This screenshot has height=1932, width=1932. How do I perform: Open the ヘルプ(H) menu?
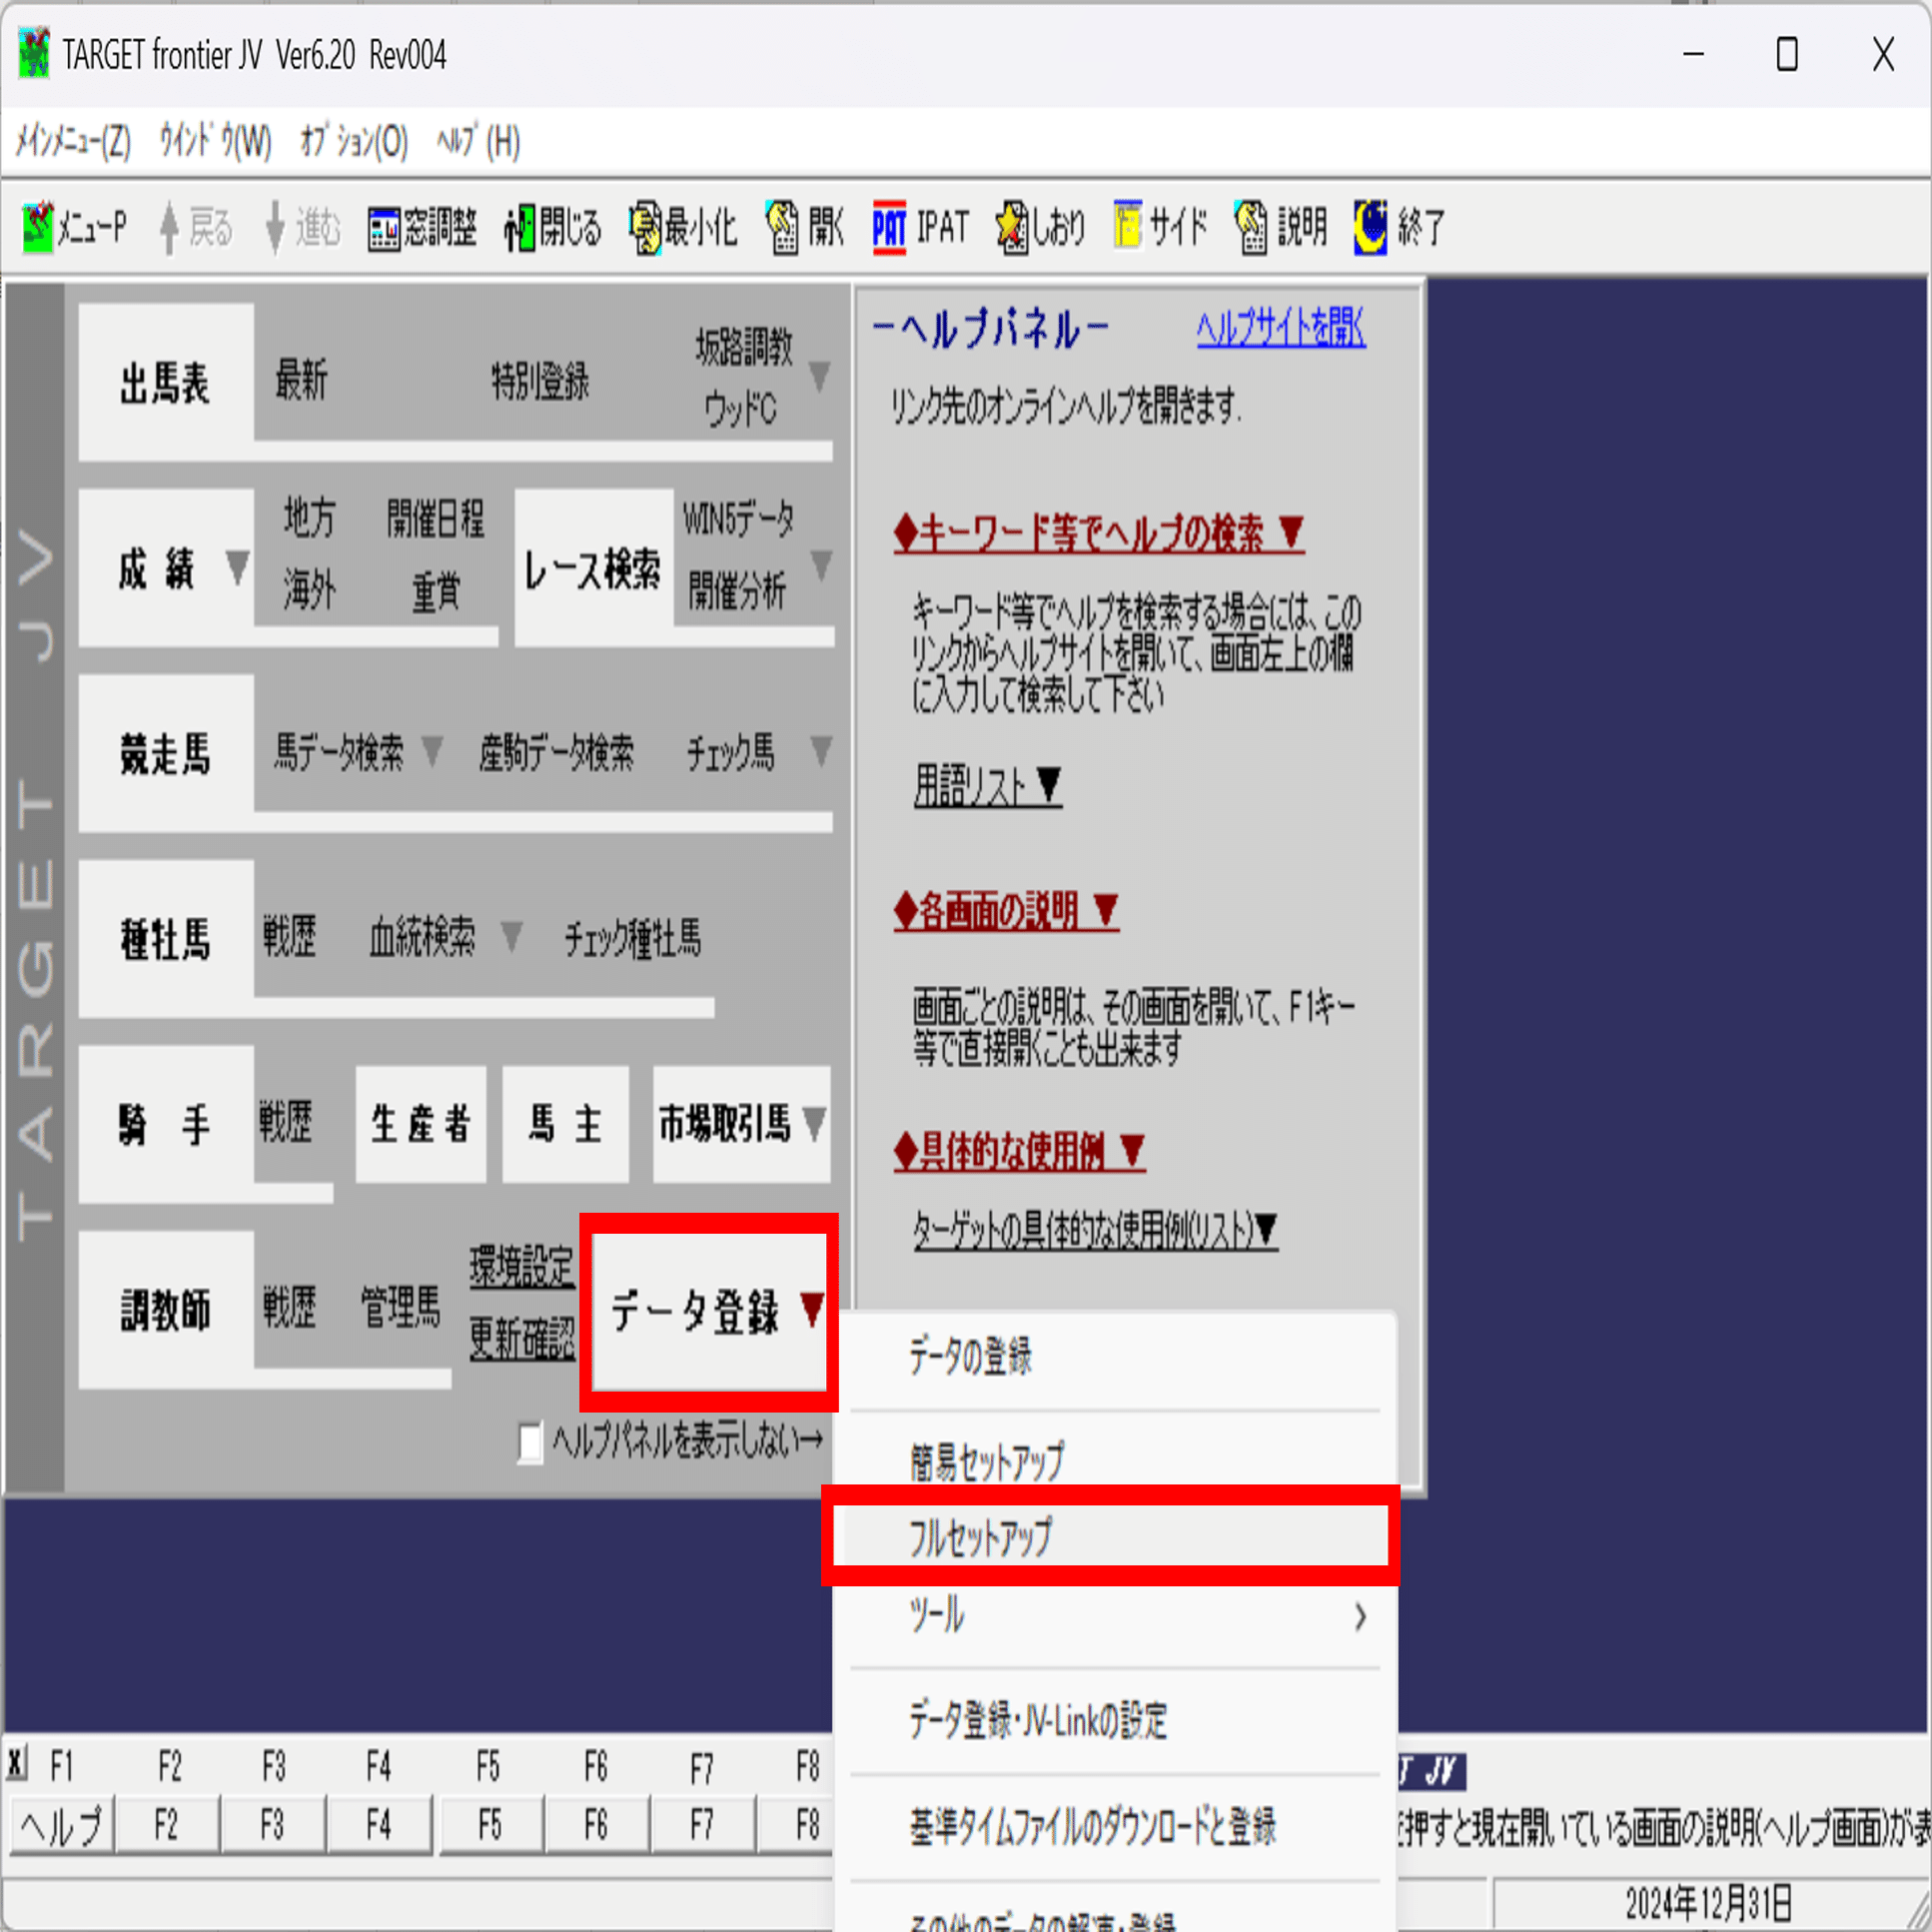click(x=478, y=142)
